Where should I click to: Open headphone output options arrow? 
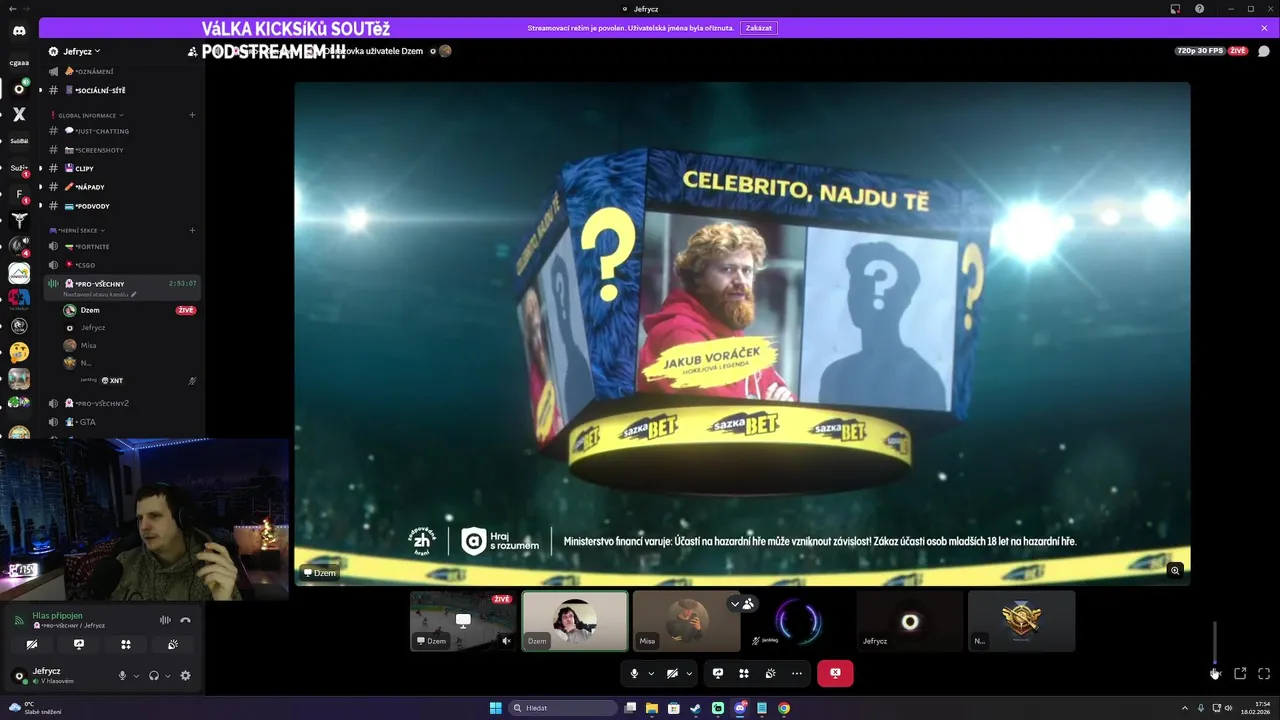(167, 676)
